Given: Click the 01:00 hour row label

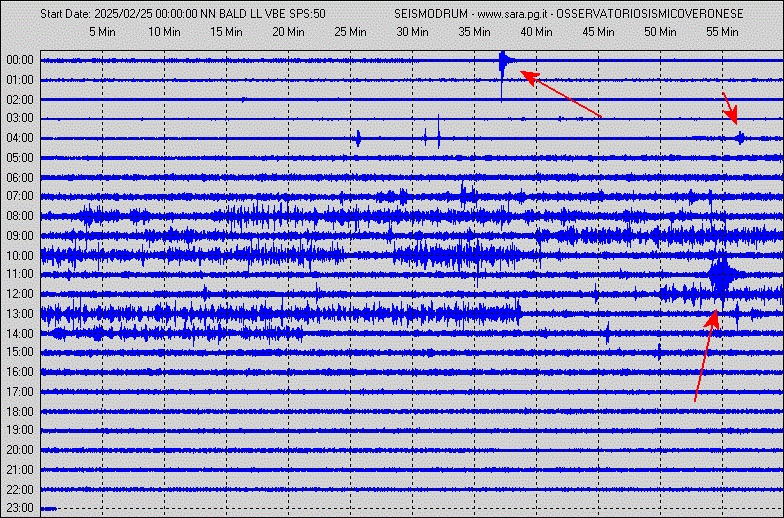Looking at the screenshot, I should (x=20, y=80).
